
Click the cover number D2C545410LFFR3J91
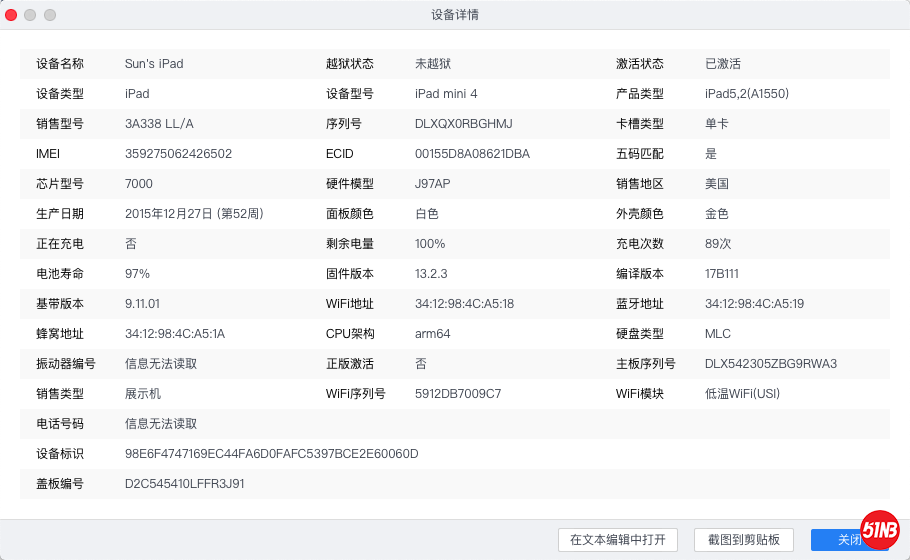[184, 484]
